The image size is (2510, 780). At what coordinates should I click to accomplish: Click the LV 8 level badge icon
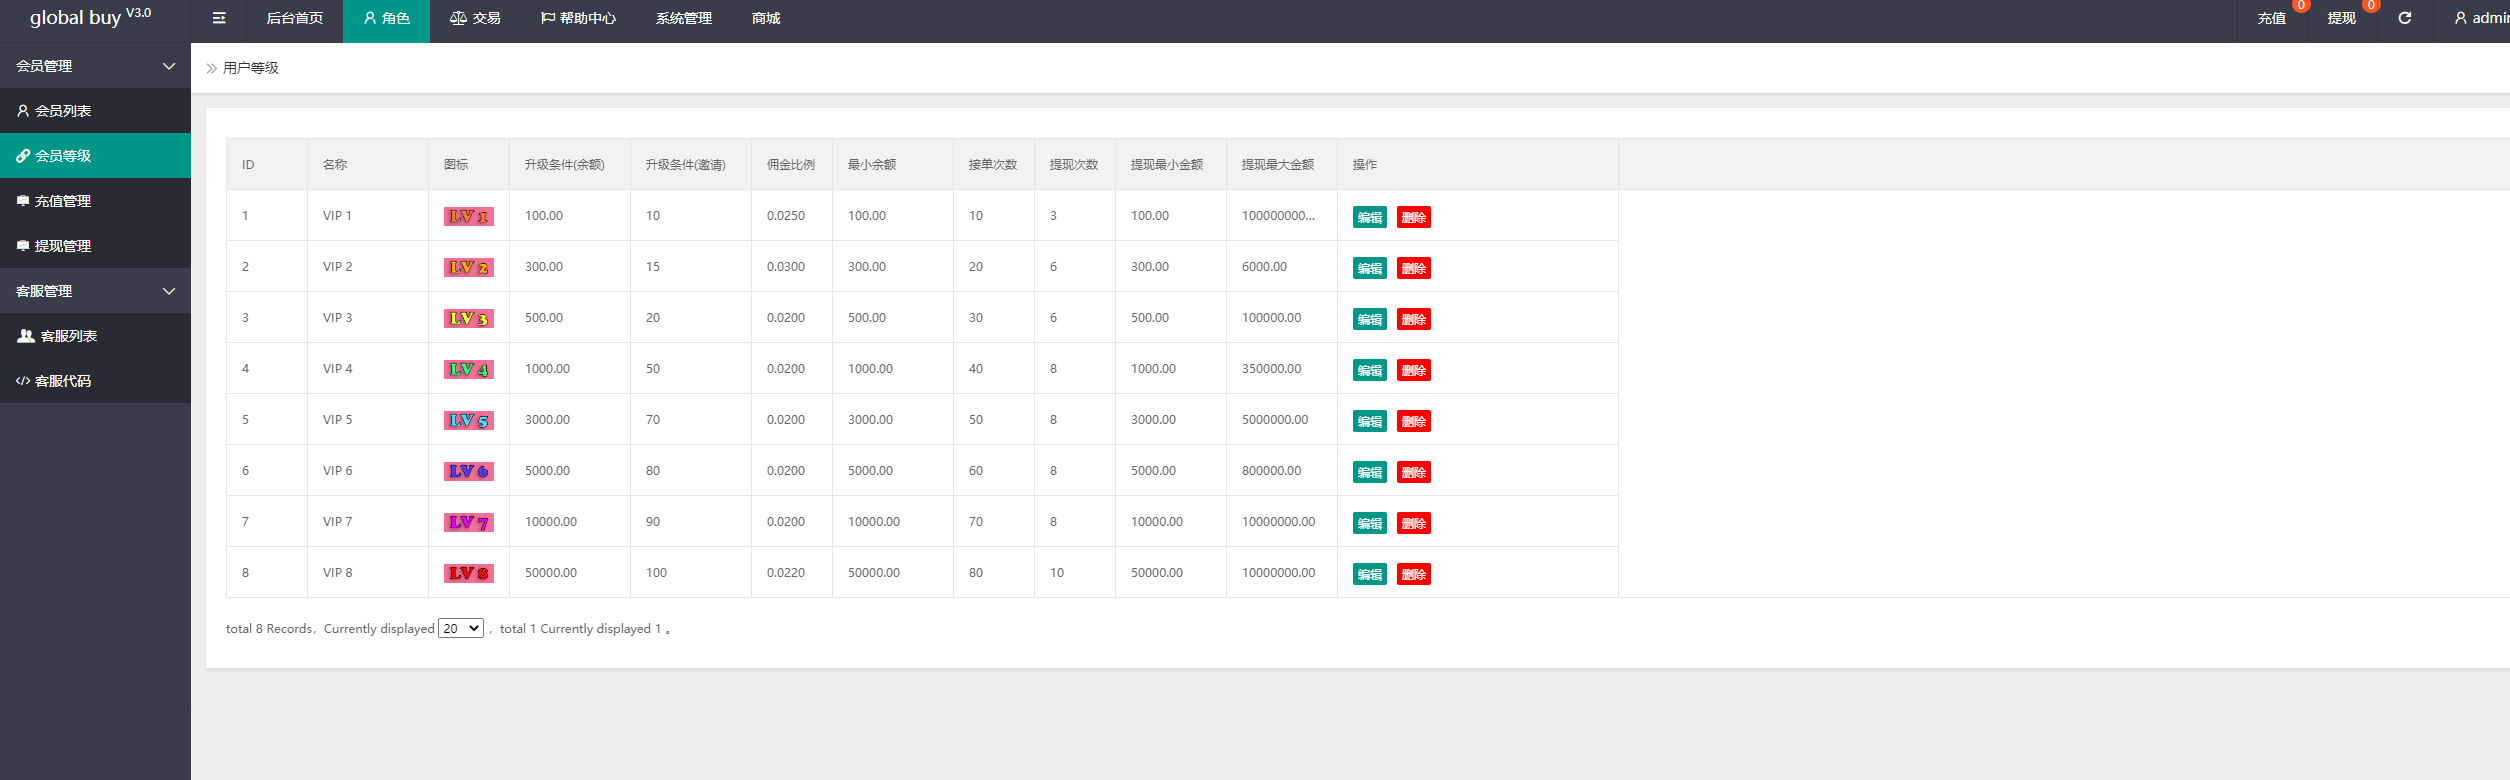click(x=468, y=573)
